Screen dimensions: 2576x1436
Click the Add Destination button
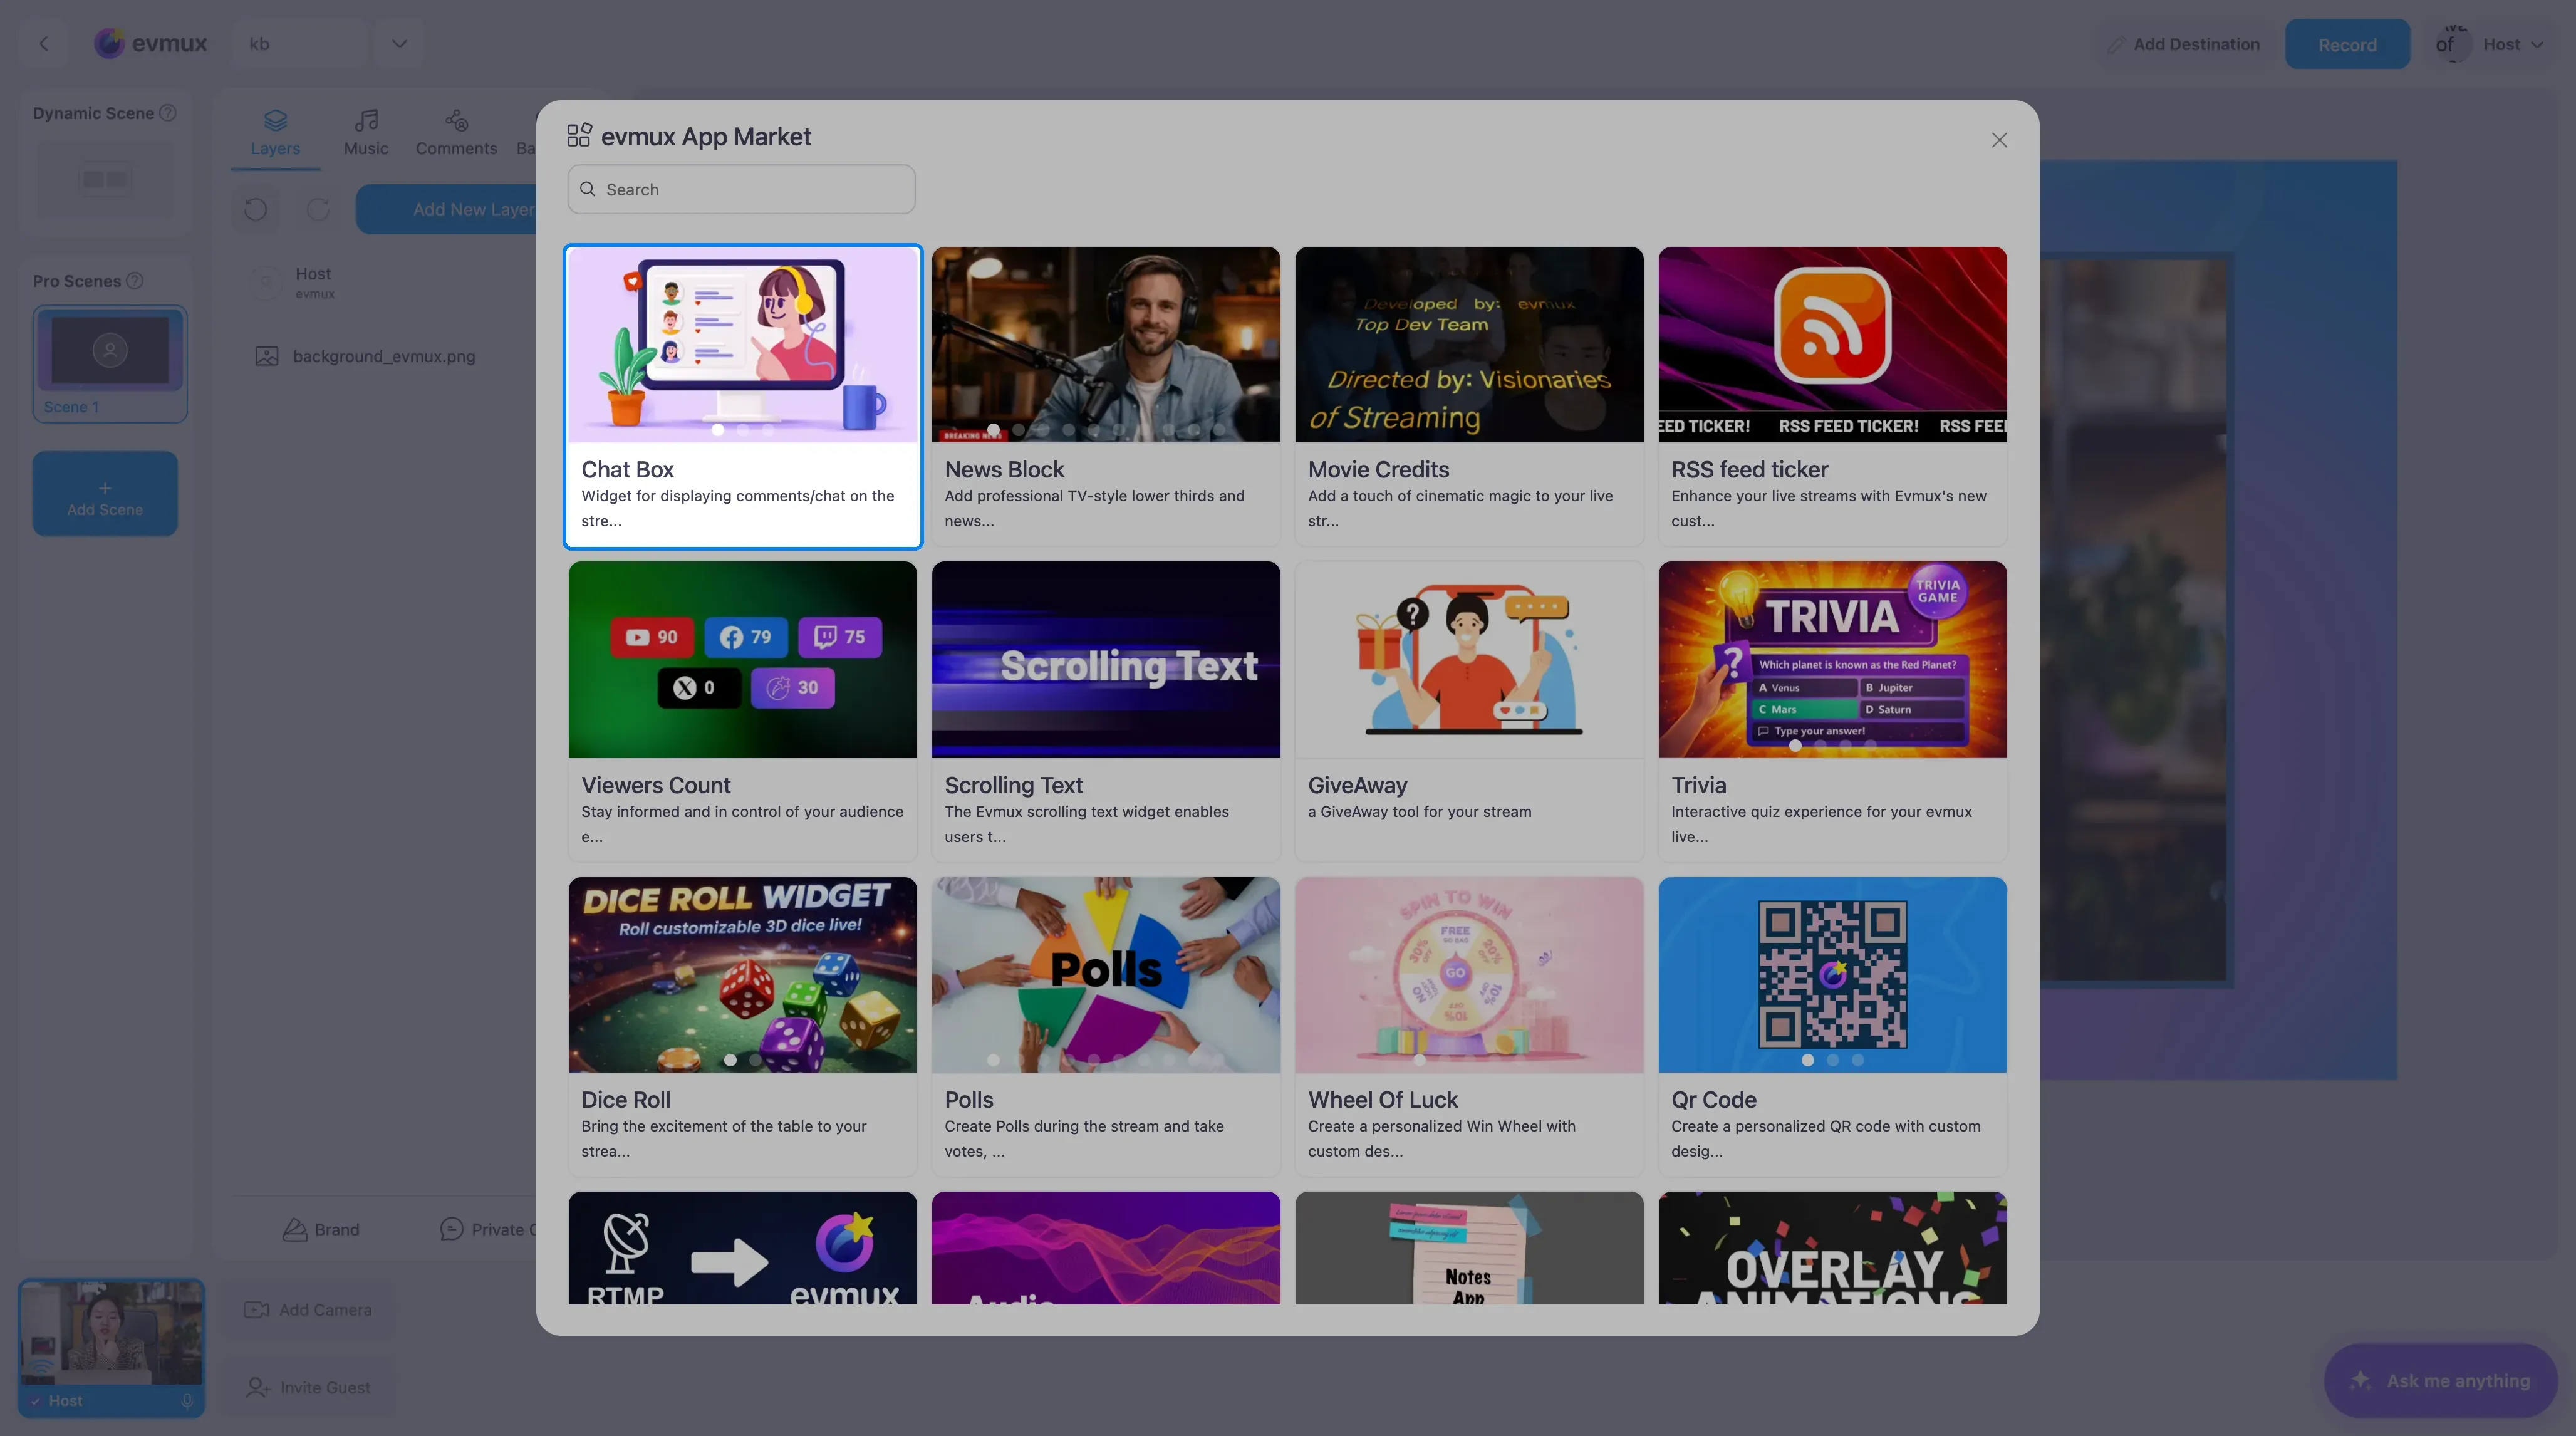point(2184,44)
